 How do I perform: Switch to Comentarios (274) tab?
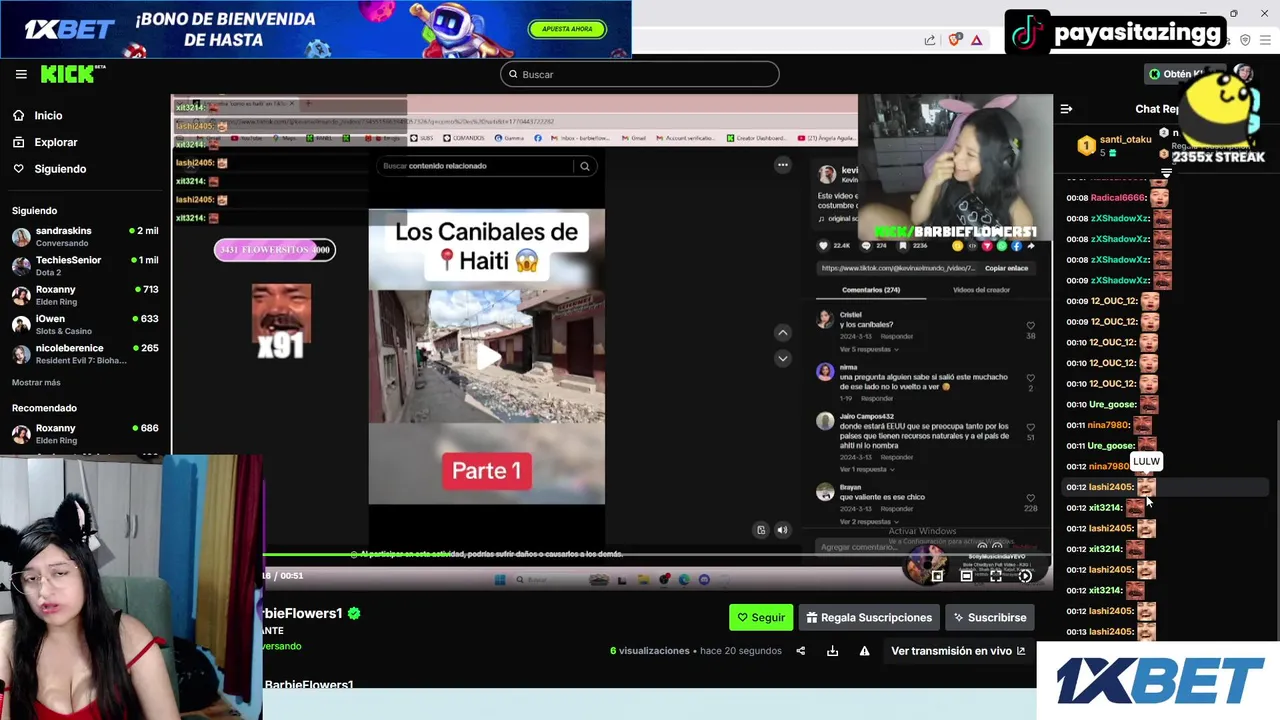(x=870, y=290)
